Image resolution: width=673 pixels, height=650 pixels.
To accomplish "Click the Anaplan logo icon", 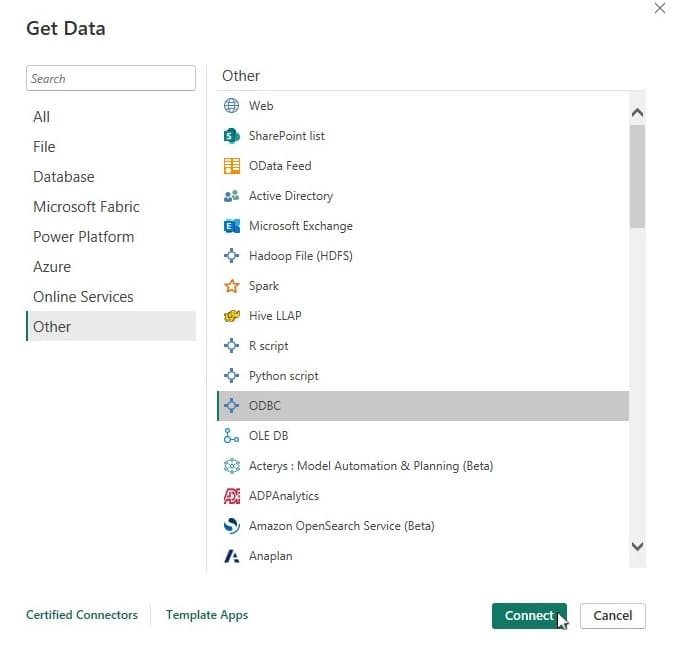I will 232,556.
